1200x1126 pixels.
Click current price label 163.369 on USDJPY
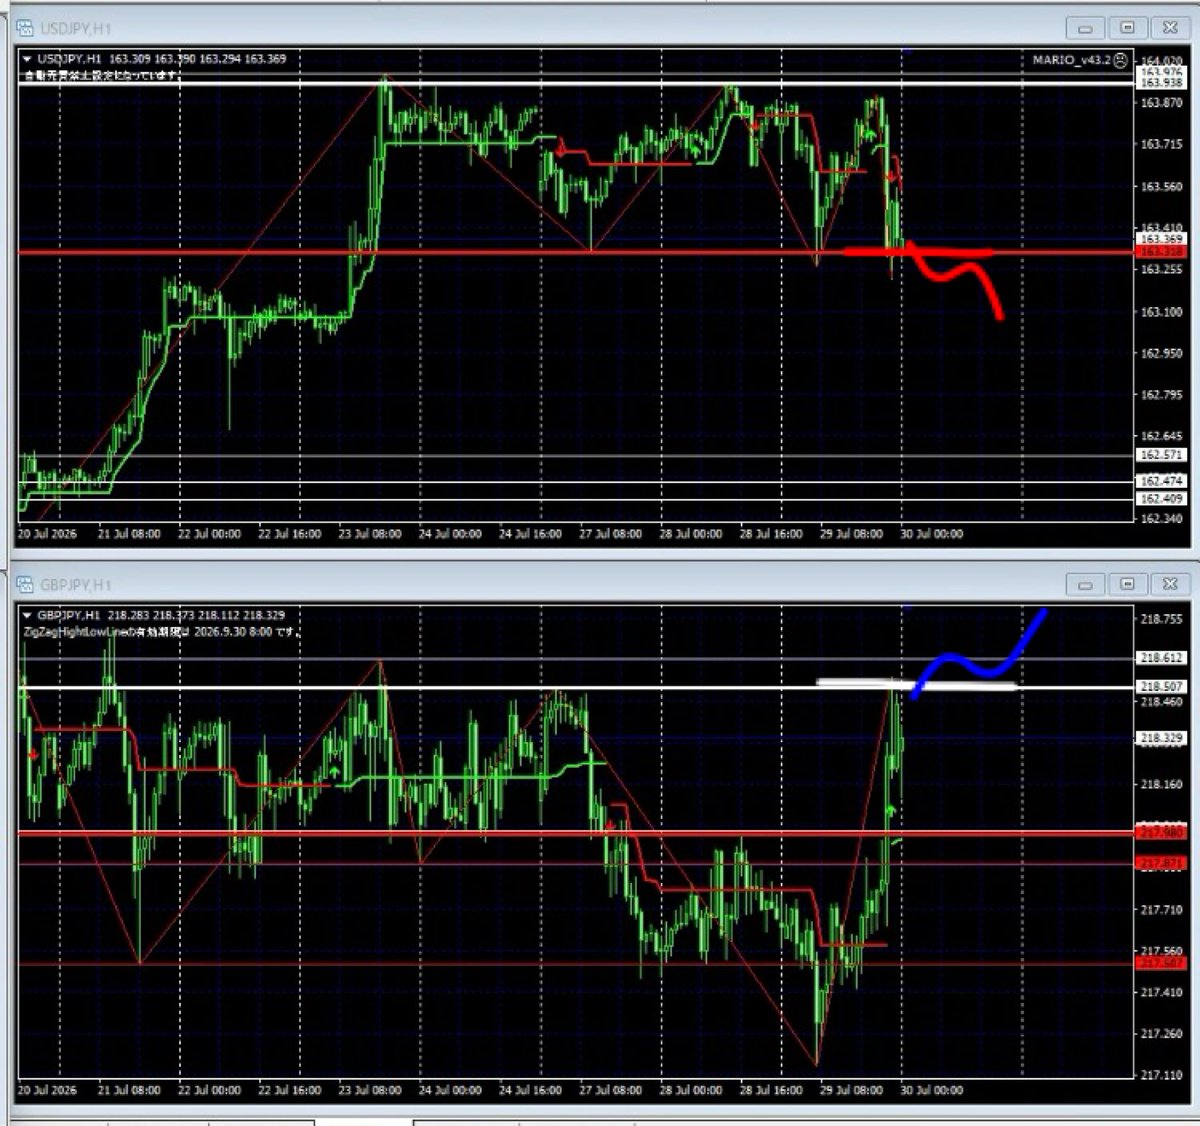(1161, 239)
